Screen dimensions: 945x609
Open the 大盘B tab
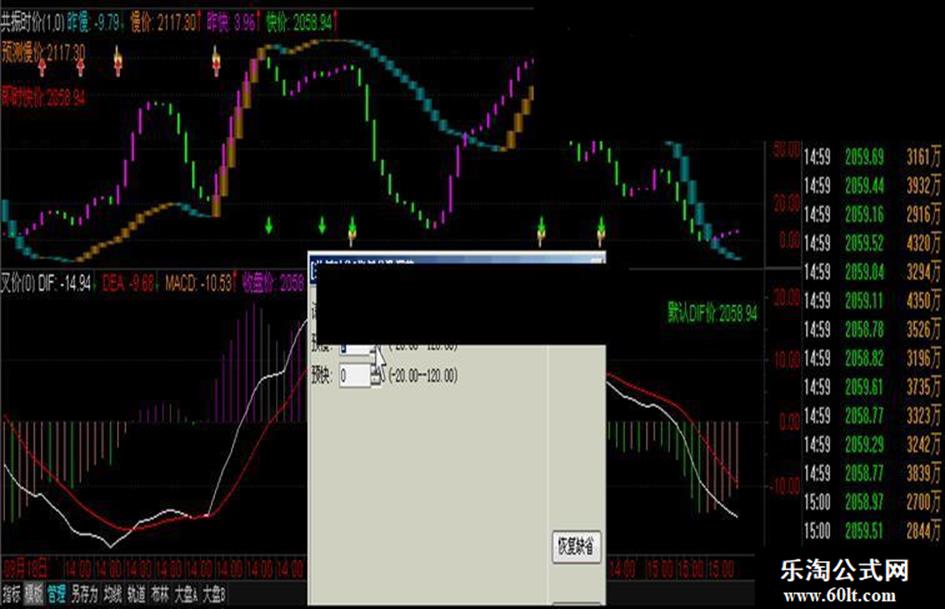213,595
